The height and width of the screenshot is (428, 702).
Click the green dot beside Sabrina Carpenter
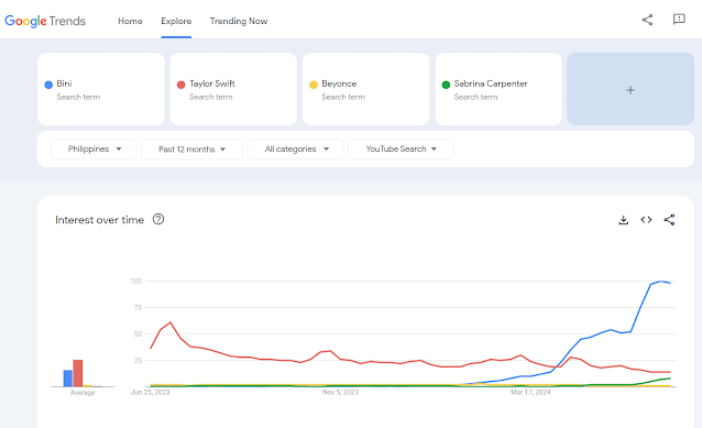(x=446, y=85)
